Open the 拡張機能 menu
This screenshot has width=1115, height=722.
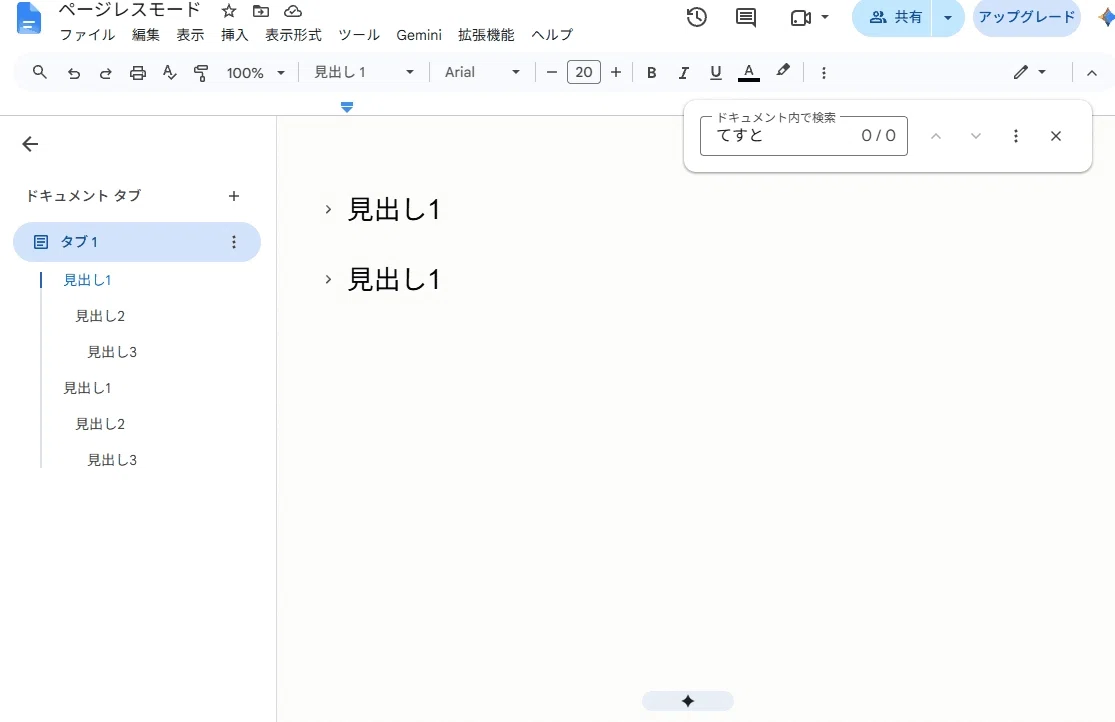(486, 35)
